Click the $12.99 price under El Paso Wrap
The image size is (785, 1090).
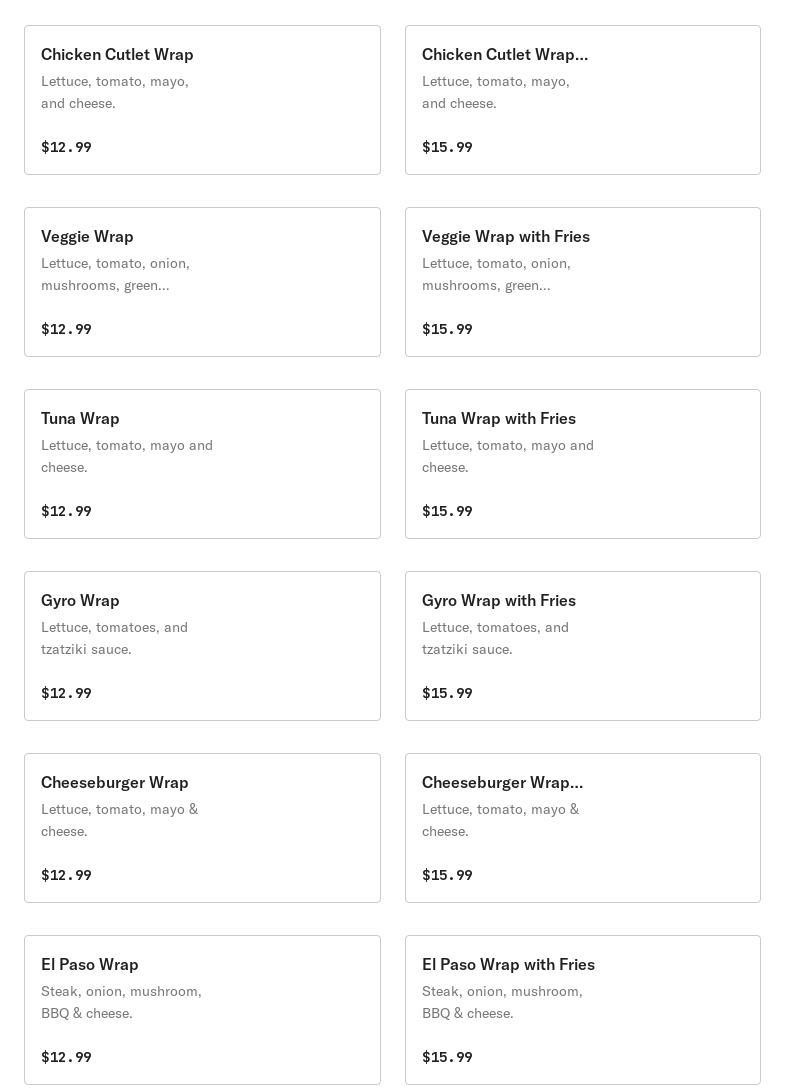tap(66, 1057)
